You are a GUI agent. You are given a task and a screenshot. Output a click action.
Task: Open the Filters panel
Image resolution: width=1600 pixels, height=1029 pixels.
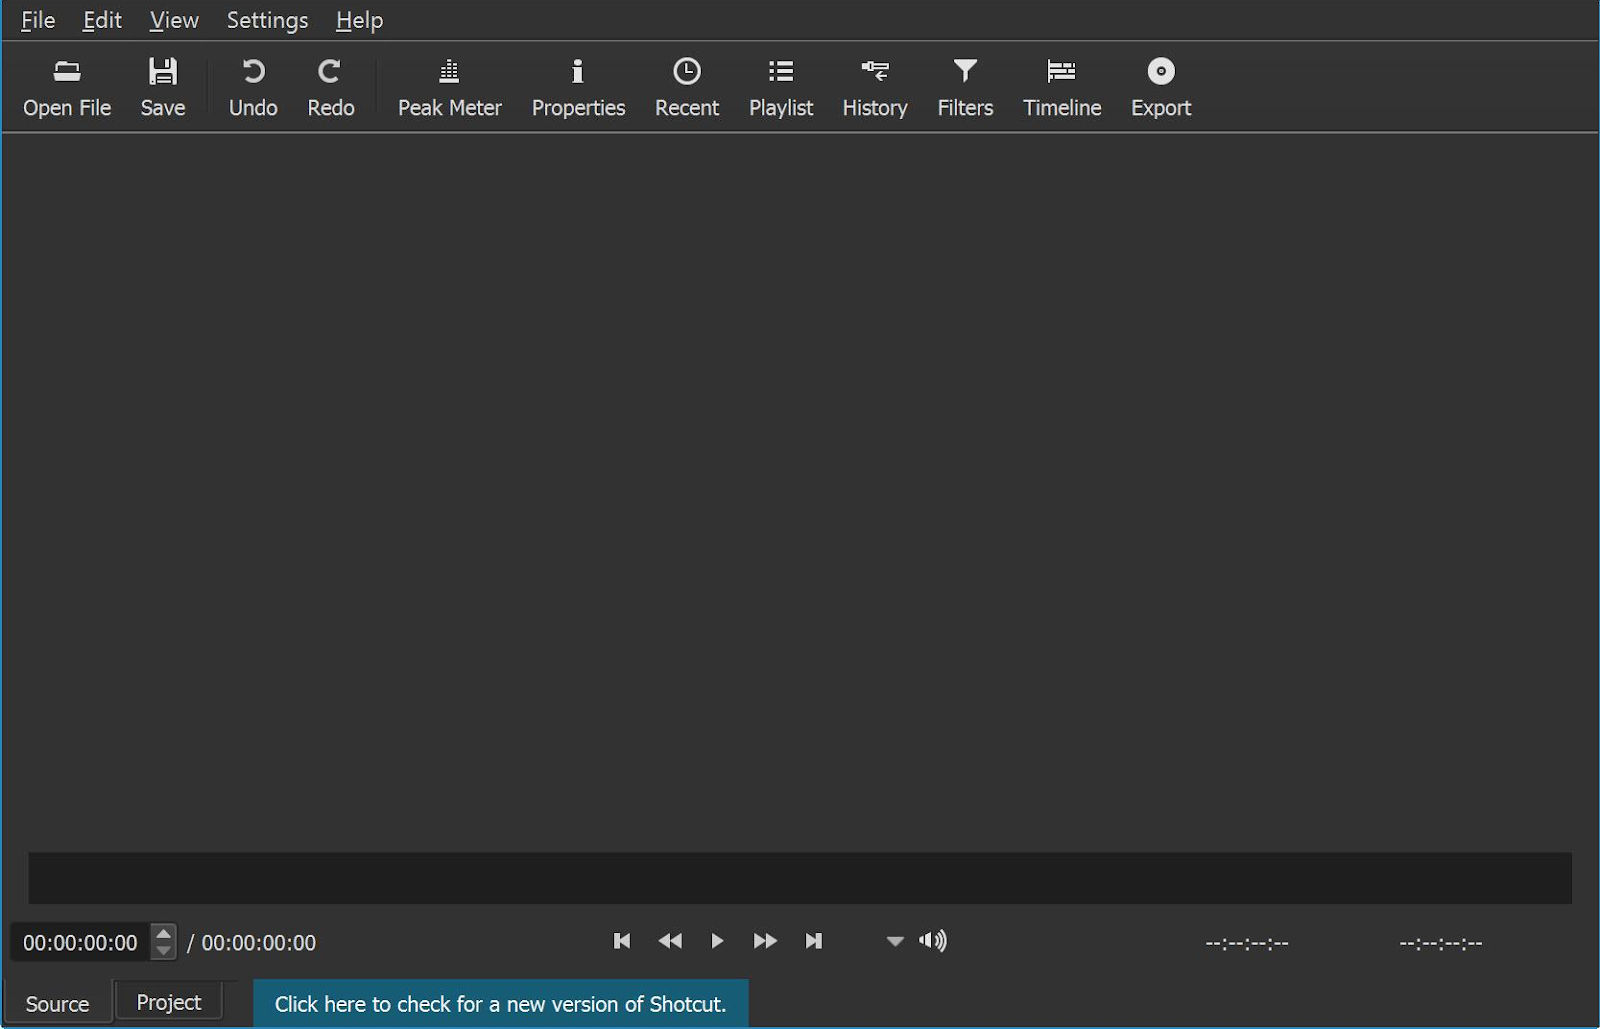965,87
